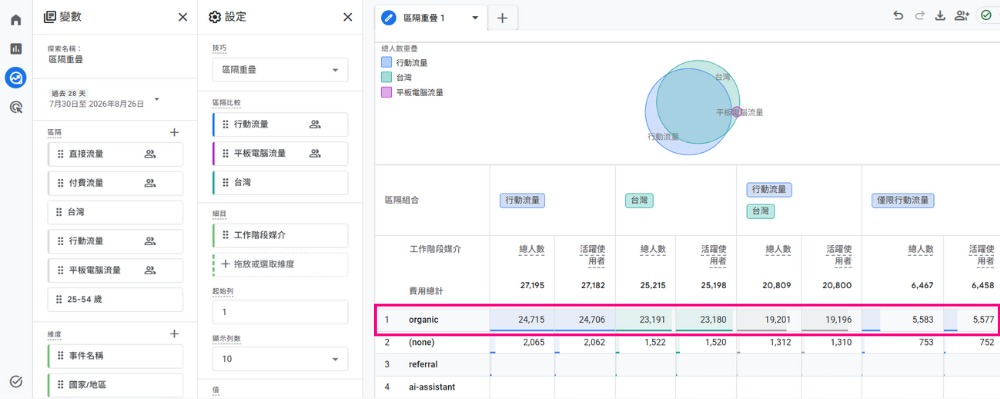Click the 僅限行動流量 column header chip
Screen dimensions: 1000x399
(x=902, y=201)
